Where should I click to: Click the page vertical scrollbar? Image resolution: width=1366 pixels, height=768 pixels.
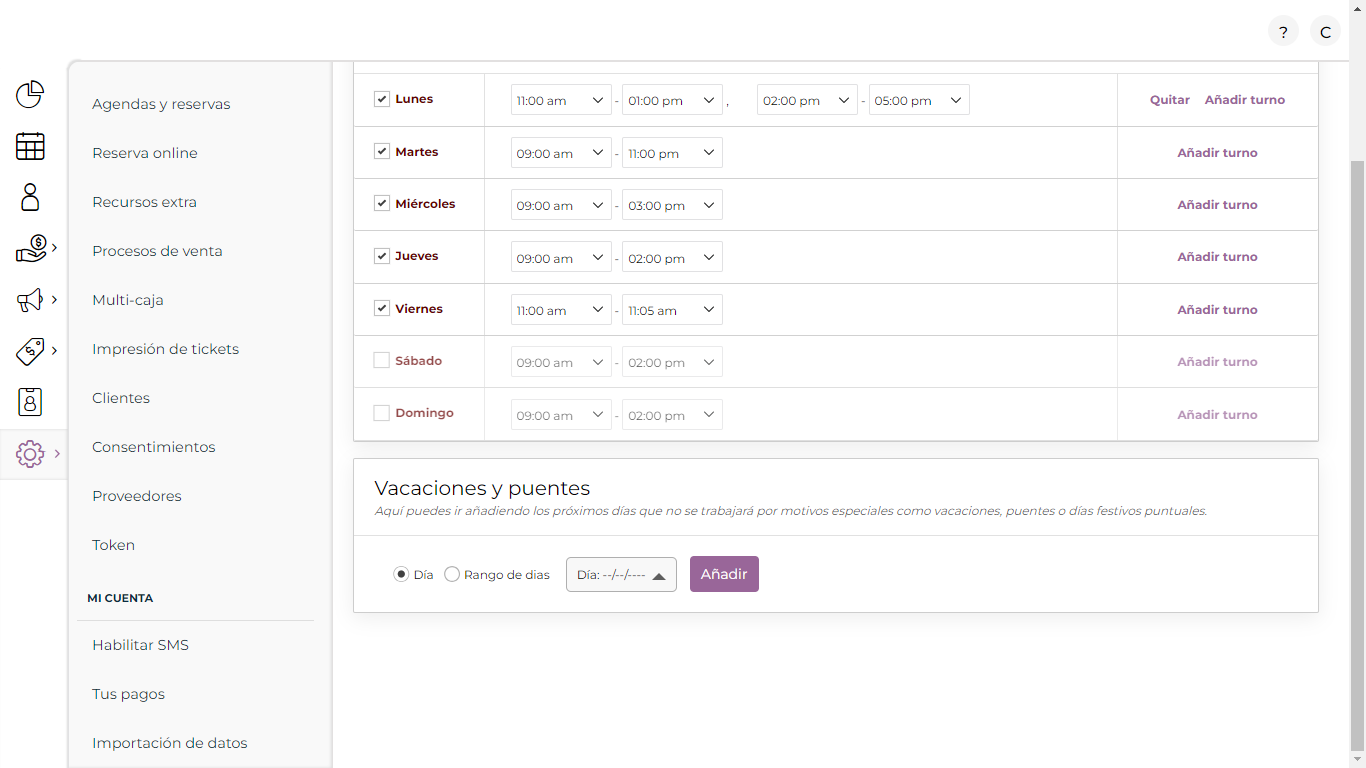coord(1357,455)
